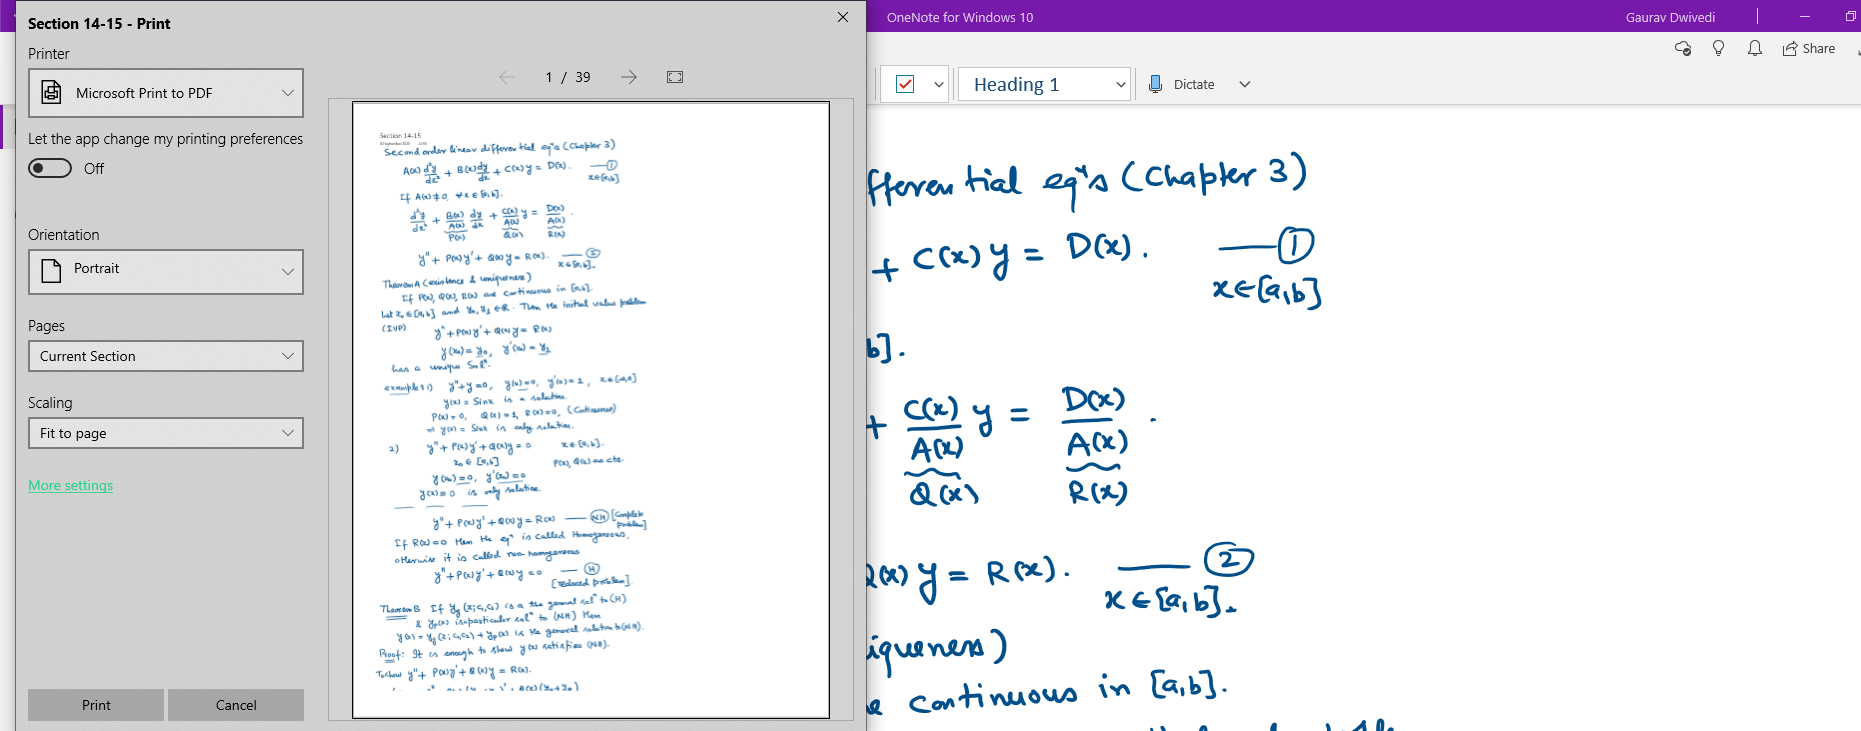The width and height of the screenshot is (1861, 731).
Task: Click the Share button in OneNote
Action: click(1809, 48)
